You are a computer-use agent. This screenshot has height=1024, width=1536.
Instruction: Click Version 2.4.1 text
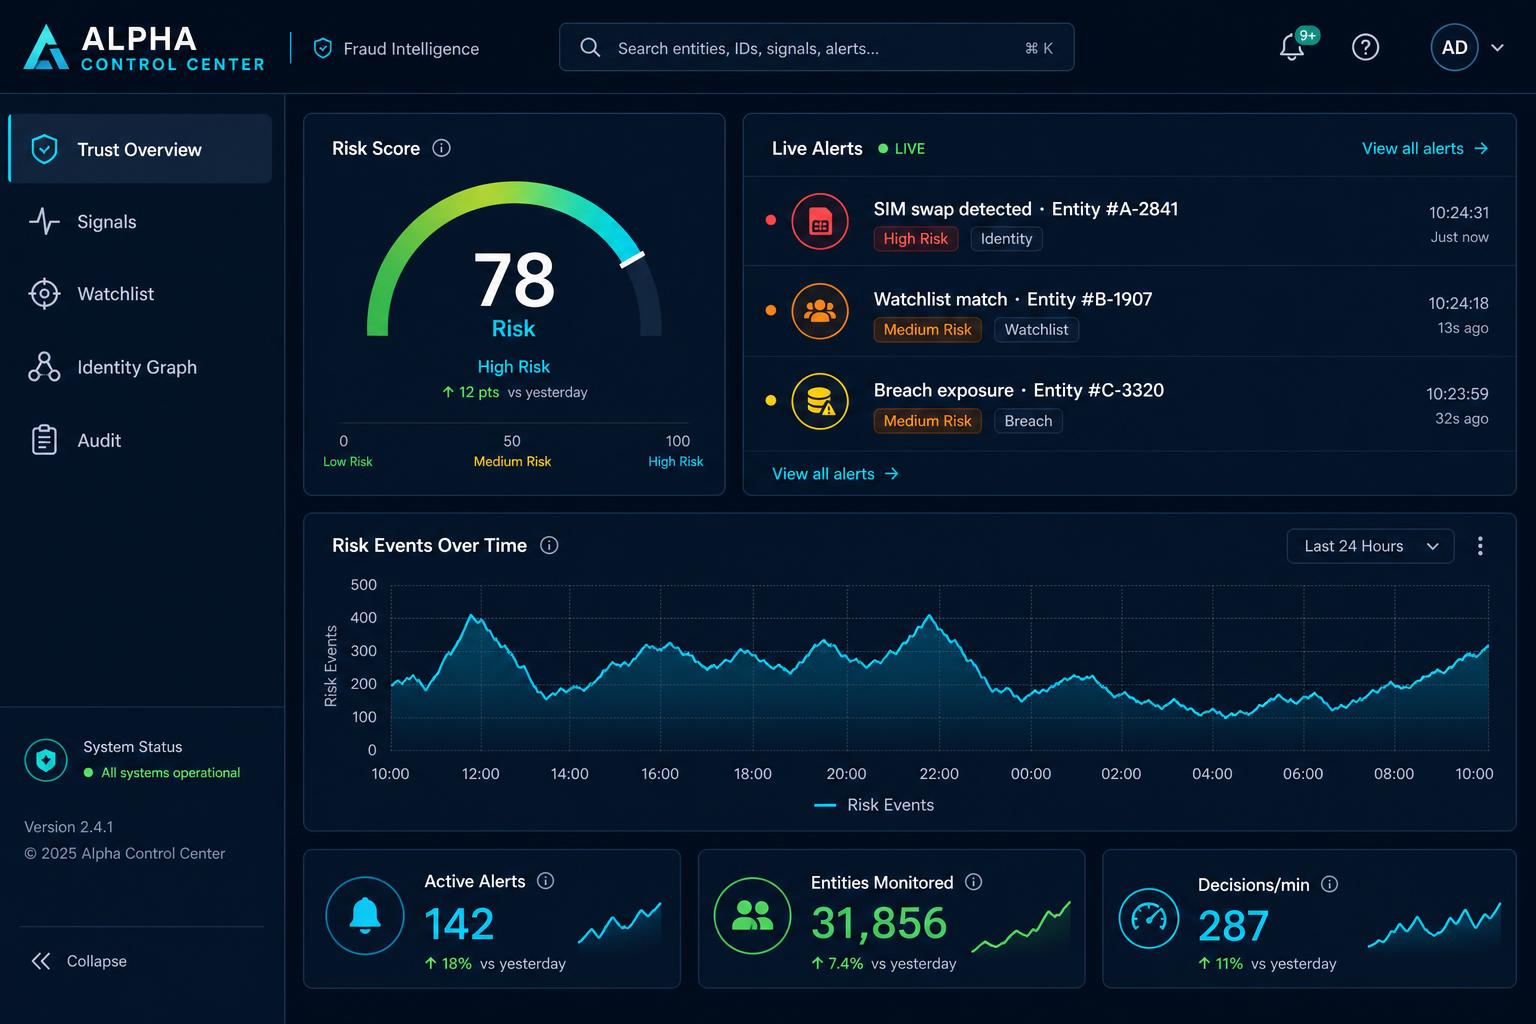pos(69,827)
